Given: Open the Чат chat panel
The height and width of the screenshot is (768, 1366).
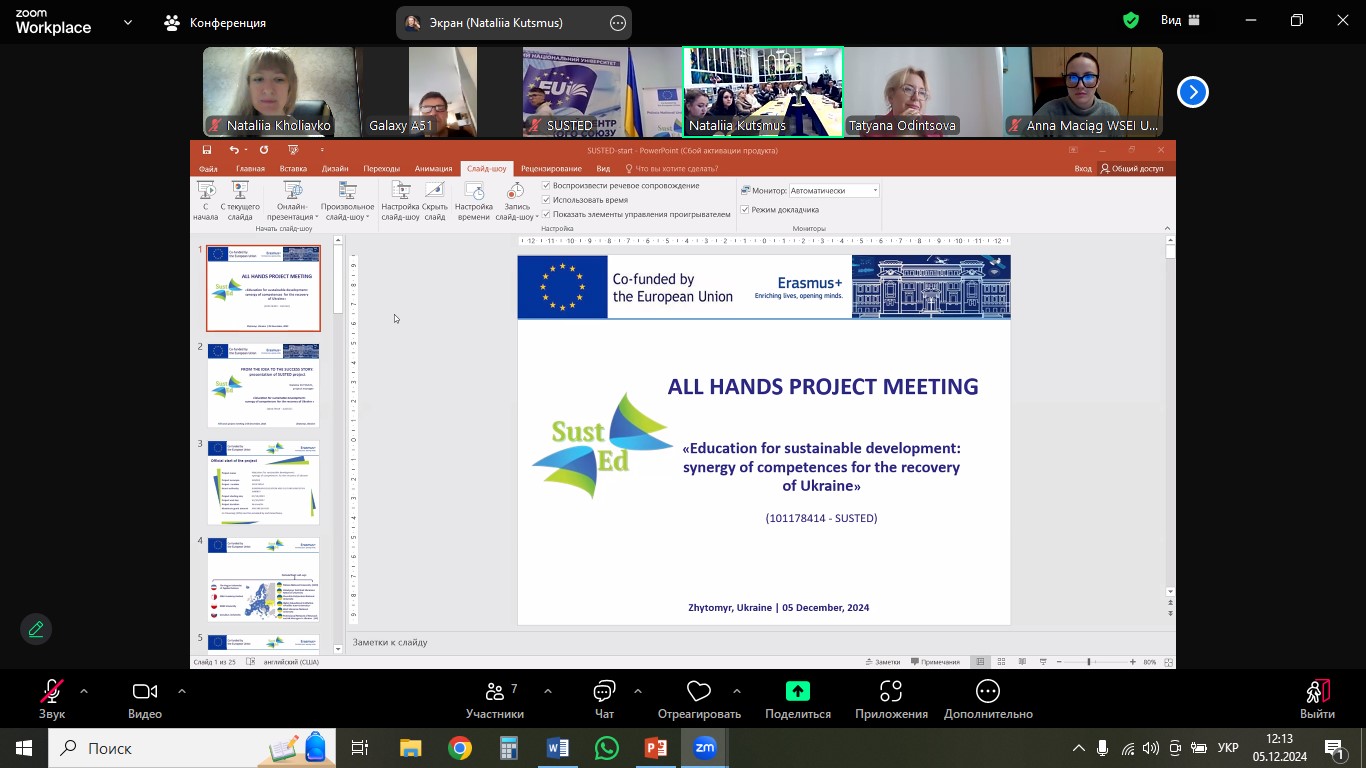Looking at the screenshot, I should pyautogui.click(x=604, y=692).
